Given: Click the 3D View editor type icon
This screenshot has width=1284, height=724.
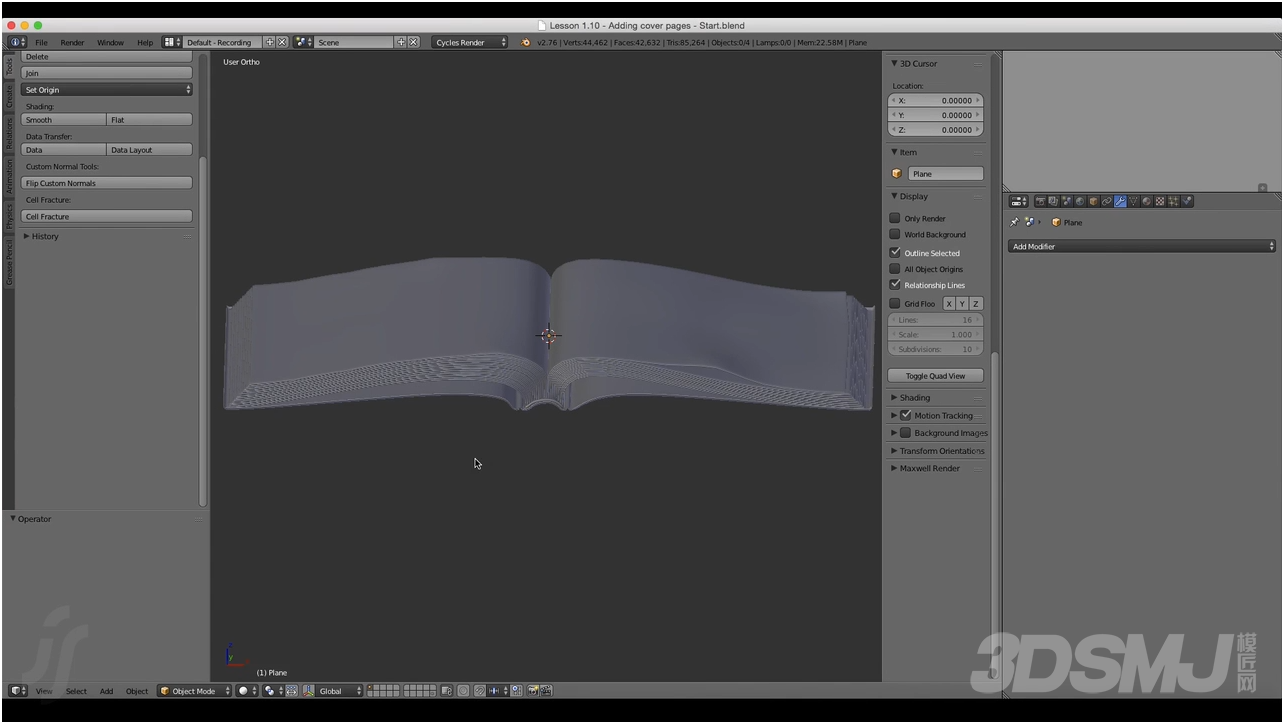Looking at the screenshot, I should tap(18, 691).
